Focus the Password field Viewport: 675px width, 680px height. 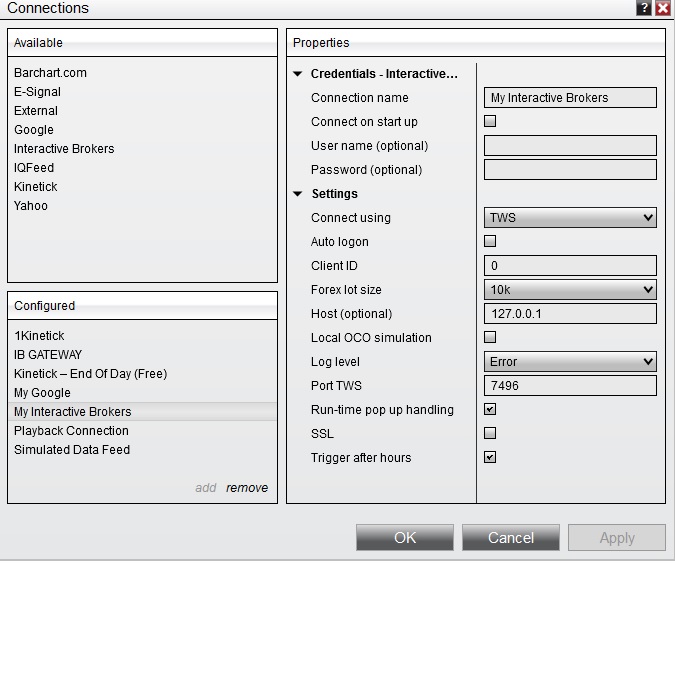click(x=570, y=170)
